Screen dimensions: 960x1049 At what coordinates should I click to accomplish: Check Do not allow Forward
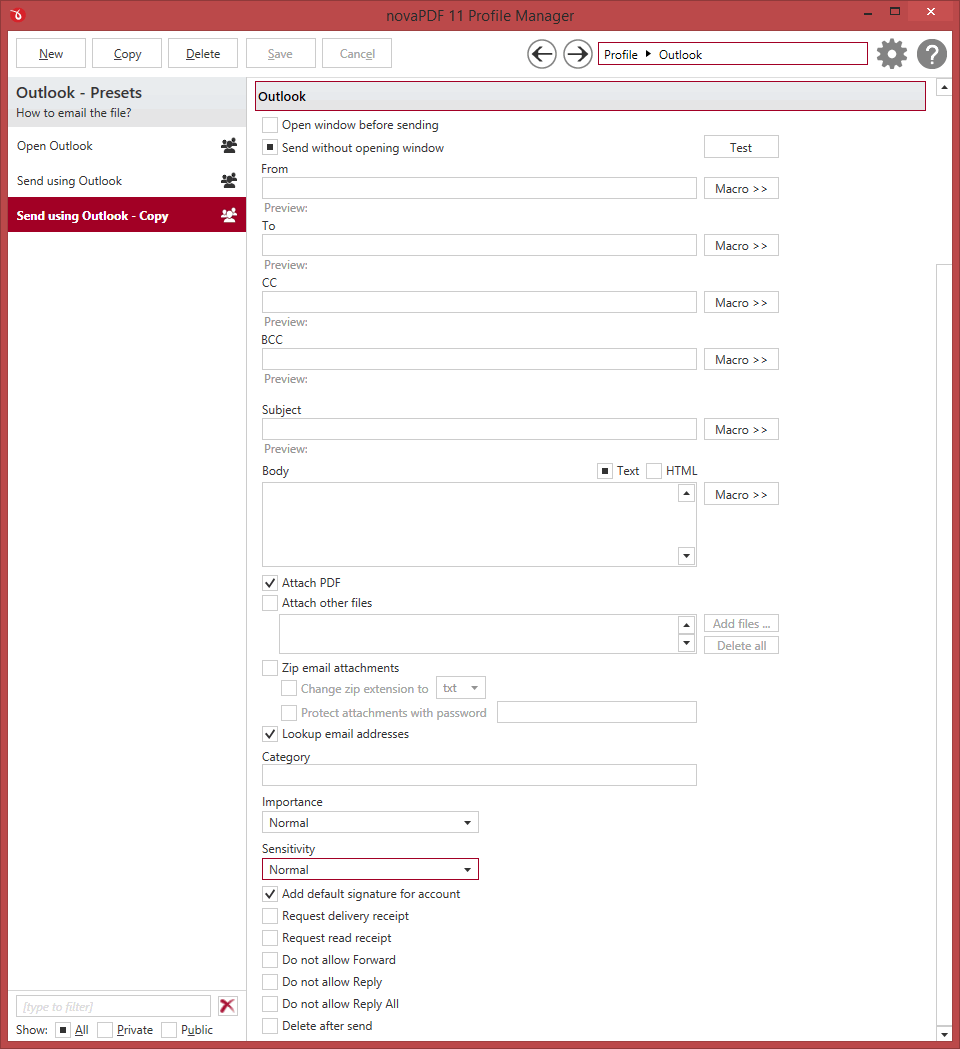(270, 960)
